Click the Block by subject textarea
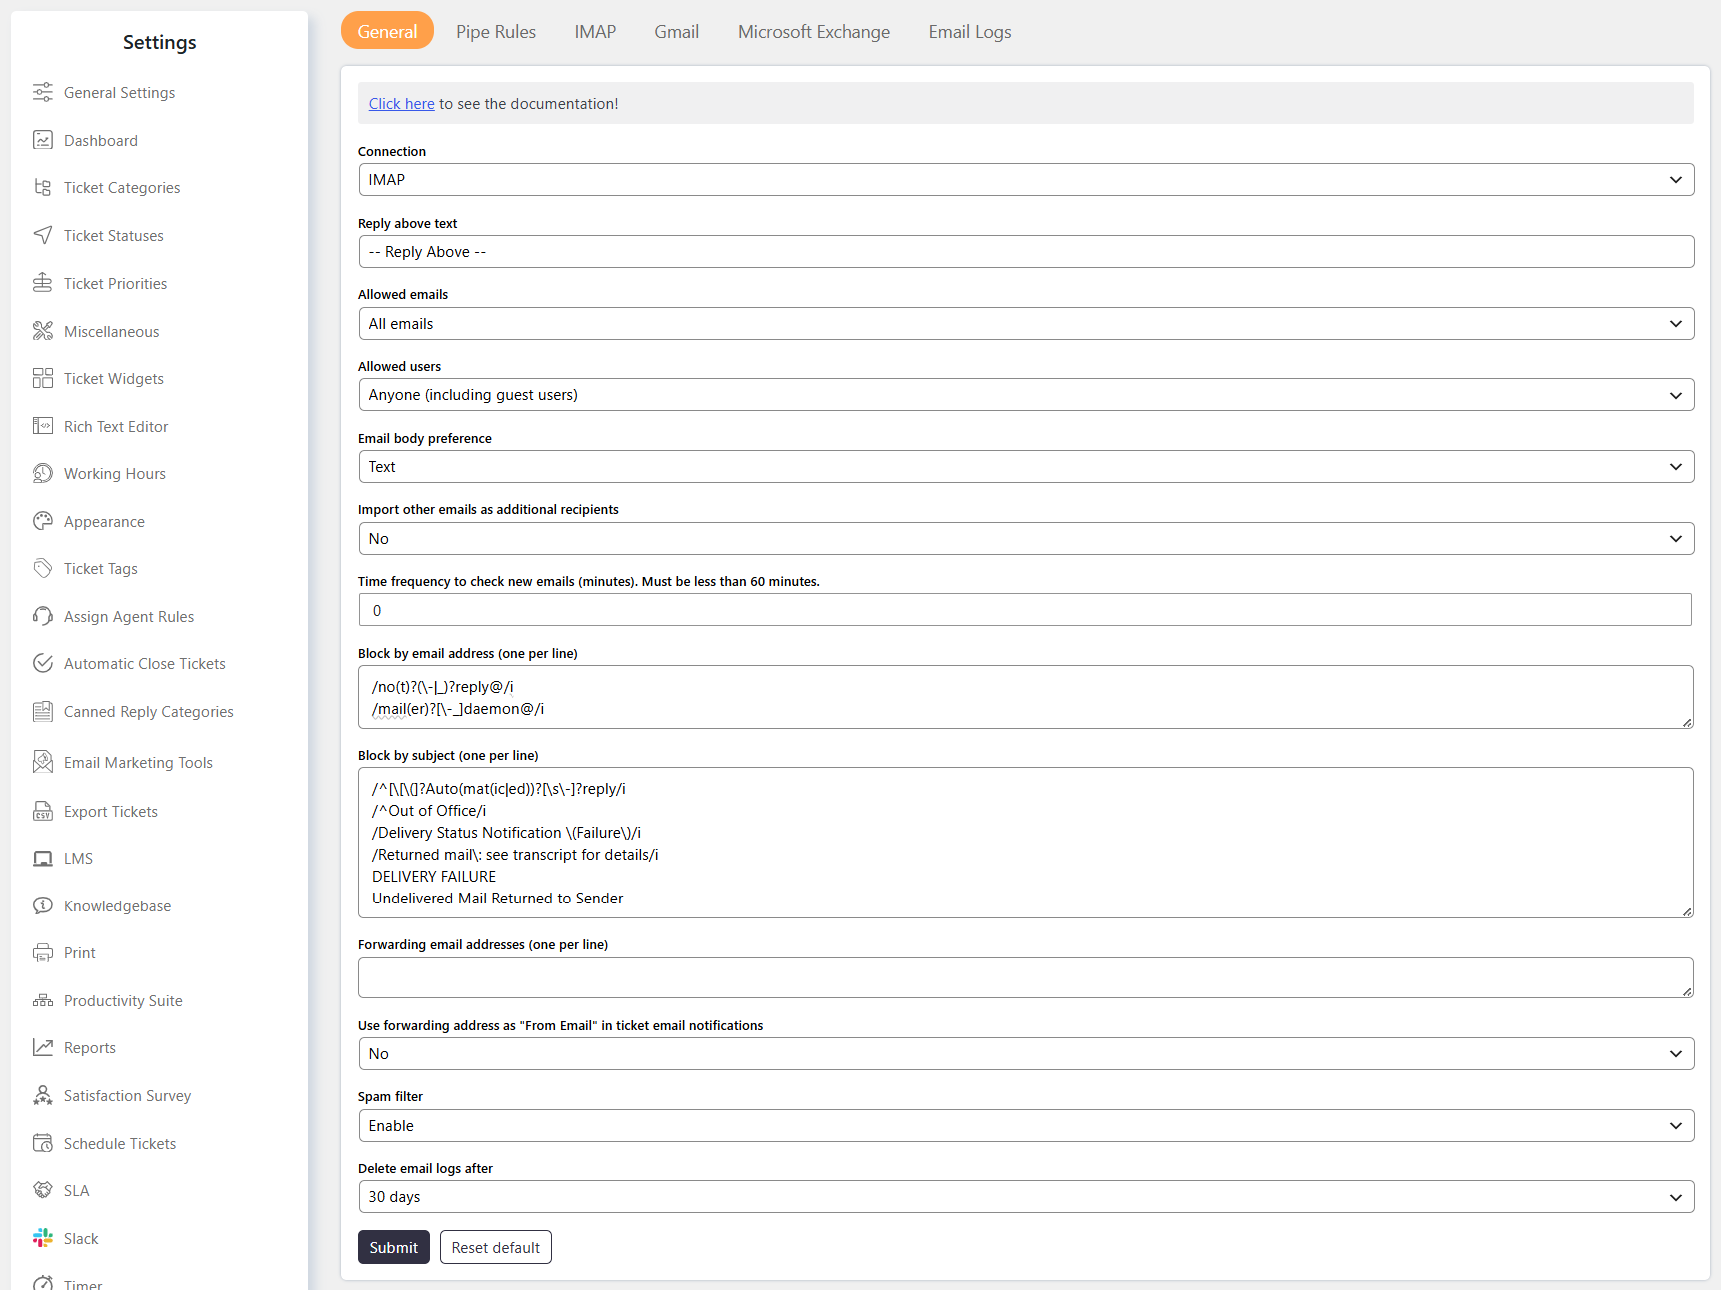1721x1290 pixels. pos(1026,843)
